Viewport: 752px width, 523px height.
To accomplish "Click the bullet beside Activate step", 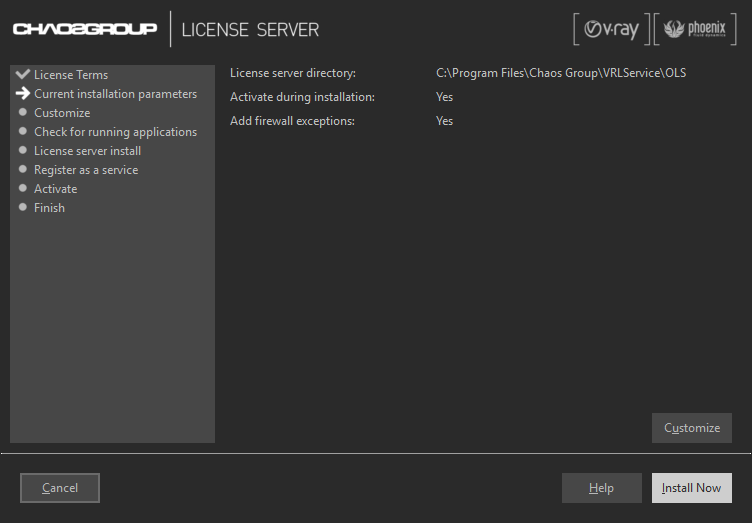I will pyautogui.click(x=23, y=188).
